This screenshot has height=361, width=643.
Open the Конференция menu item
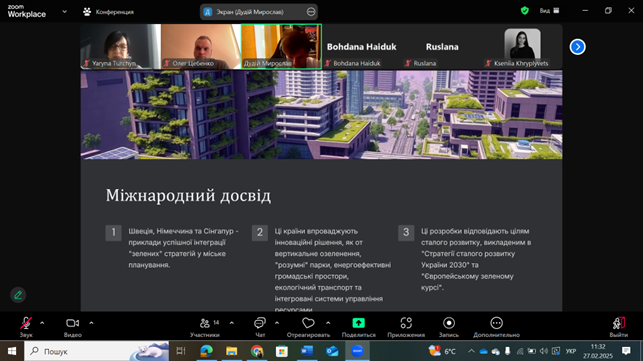[x=108, y=12]
